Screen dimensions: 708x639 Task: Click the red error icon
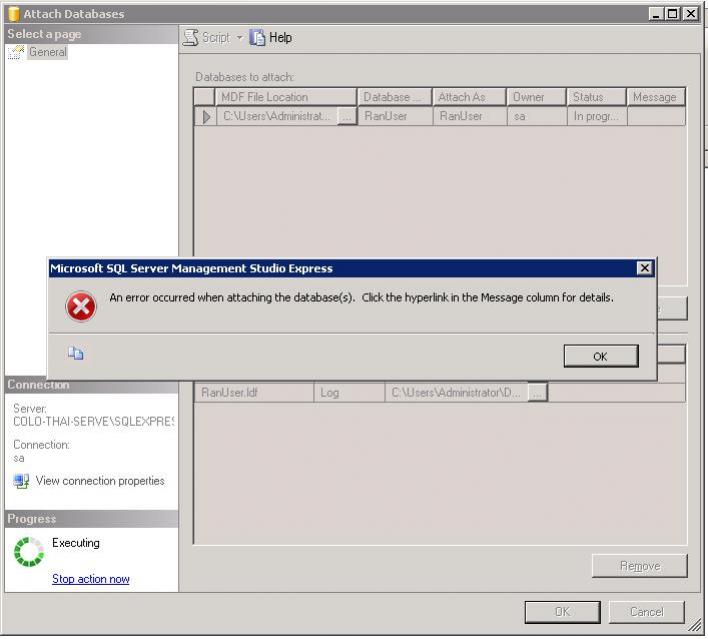[81, 306]
